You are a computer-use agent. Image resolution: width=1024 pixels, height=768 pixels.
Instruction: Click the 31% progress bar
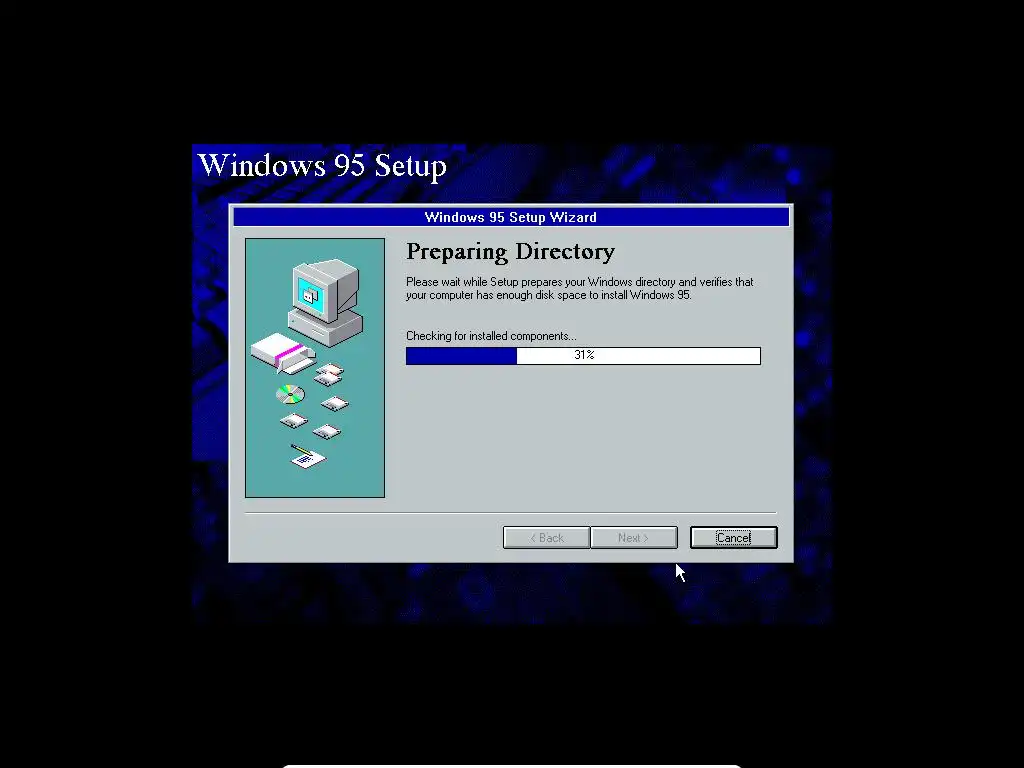coord(583,355)
